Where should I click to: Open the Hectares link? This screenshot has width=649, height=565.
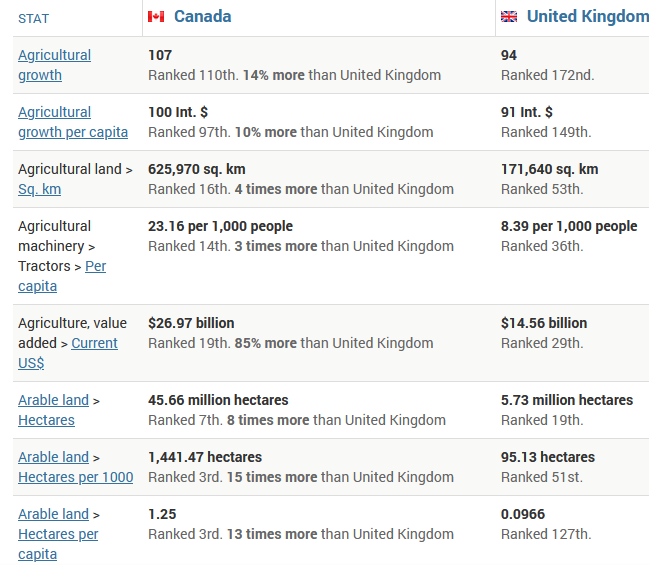(x=46, y=420)
